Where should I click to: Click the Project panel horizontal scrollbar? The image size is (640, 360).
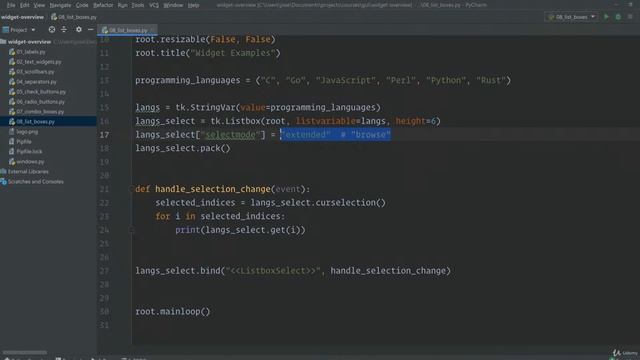click(24, 352)
